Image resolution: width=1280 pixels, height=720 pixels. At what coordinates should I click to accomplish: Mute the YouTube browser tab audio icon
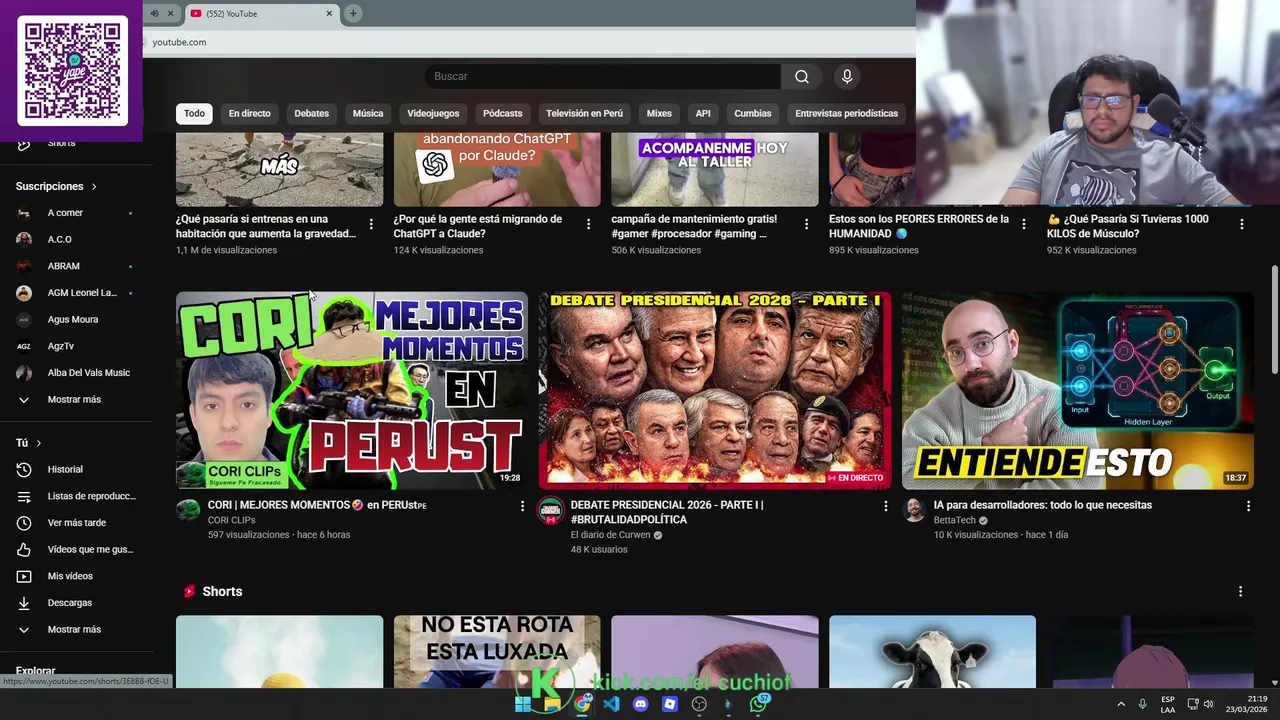pyautogui.click(x=154, y=13)
